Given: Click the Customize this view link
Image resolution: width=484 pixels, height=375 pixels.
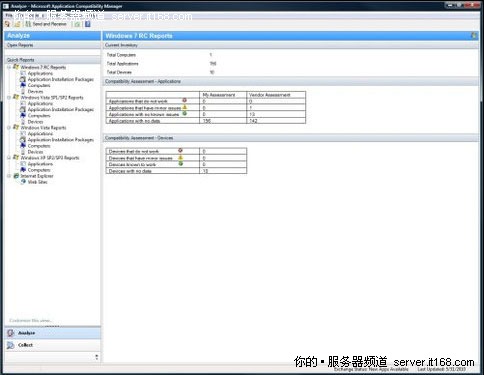Looking at the screenshot, I should 31,321.
